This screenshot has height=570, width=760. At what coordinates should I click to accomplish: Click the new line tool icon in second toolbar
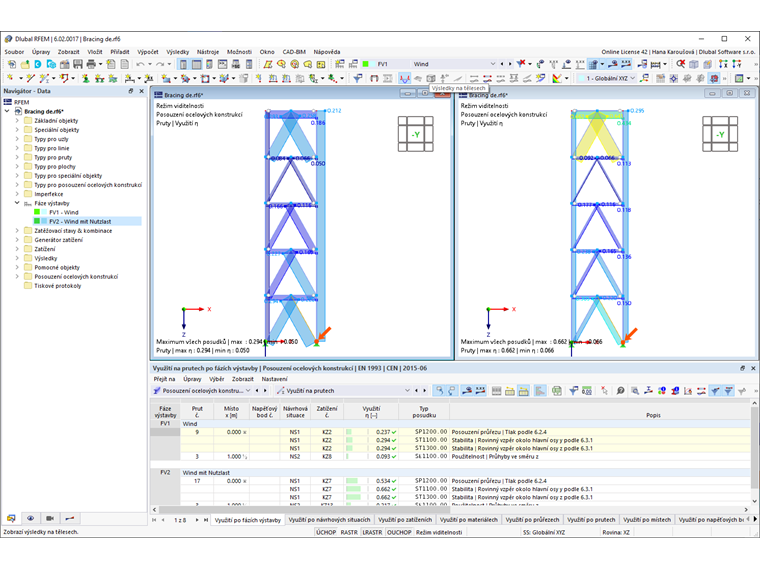coord(31,78)
